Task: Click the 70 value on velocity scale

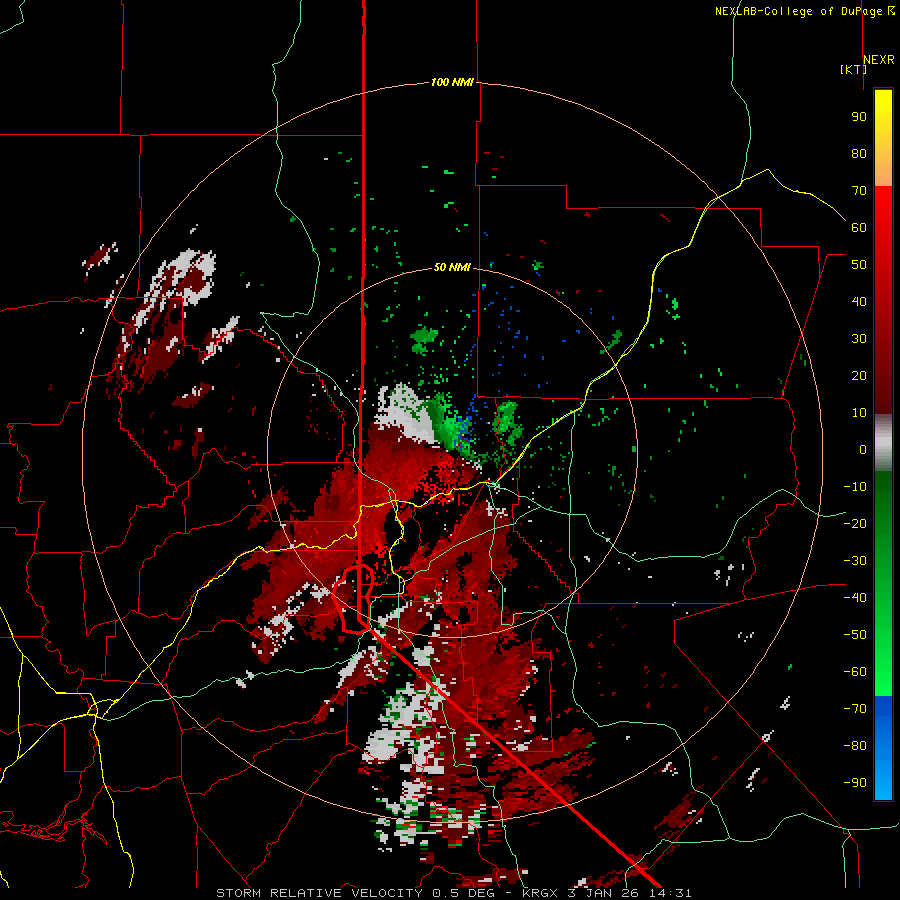Action: (x=859, y=191)
